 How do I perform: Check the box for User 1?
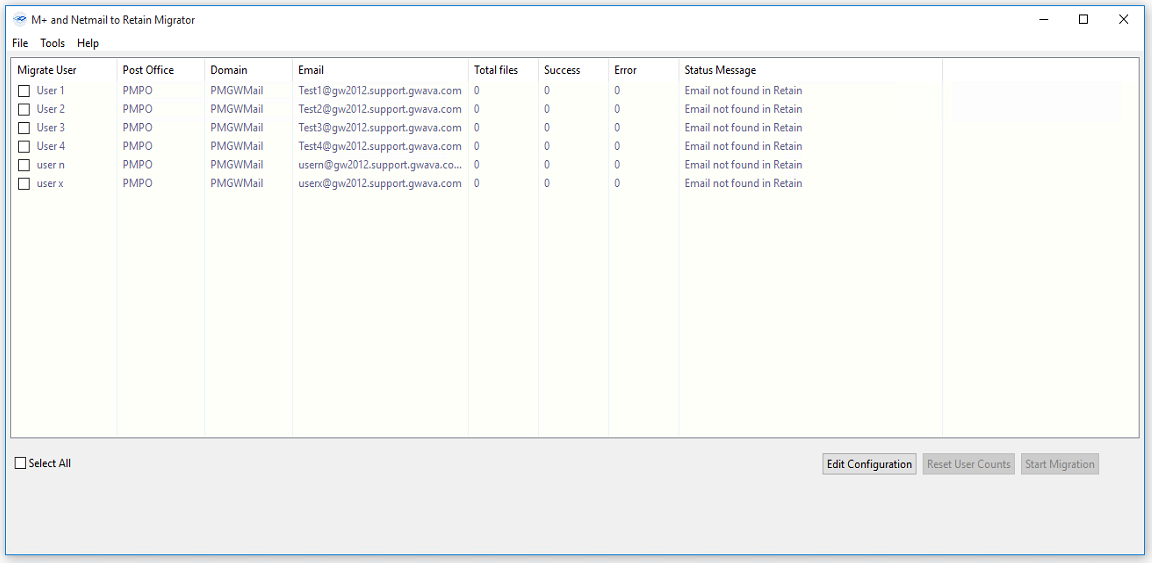pos(24,91)
